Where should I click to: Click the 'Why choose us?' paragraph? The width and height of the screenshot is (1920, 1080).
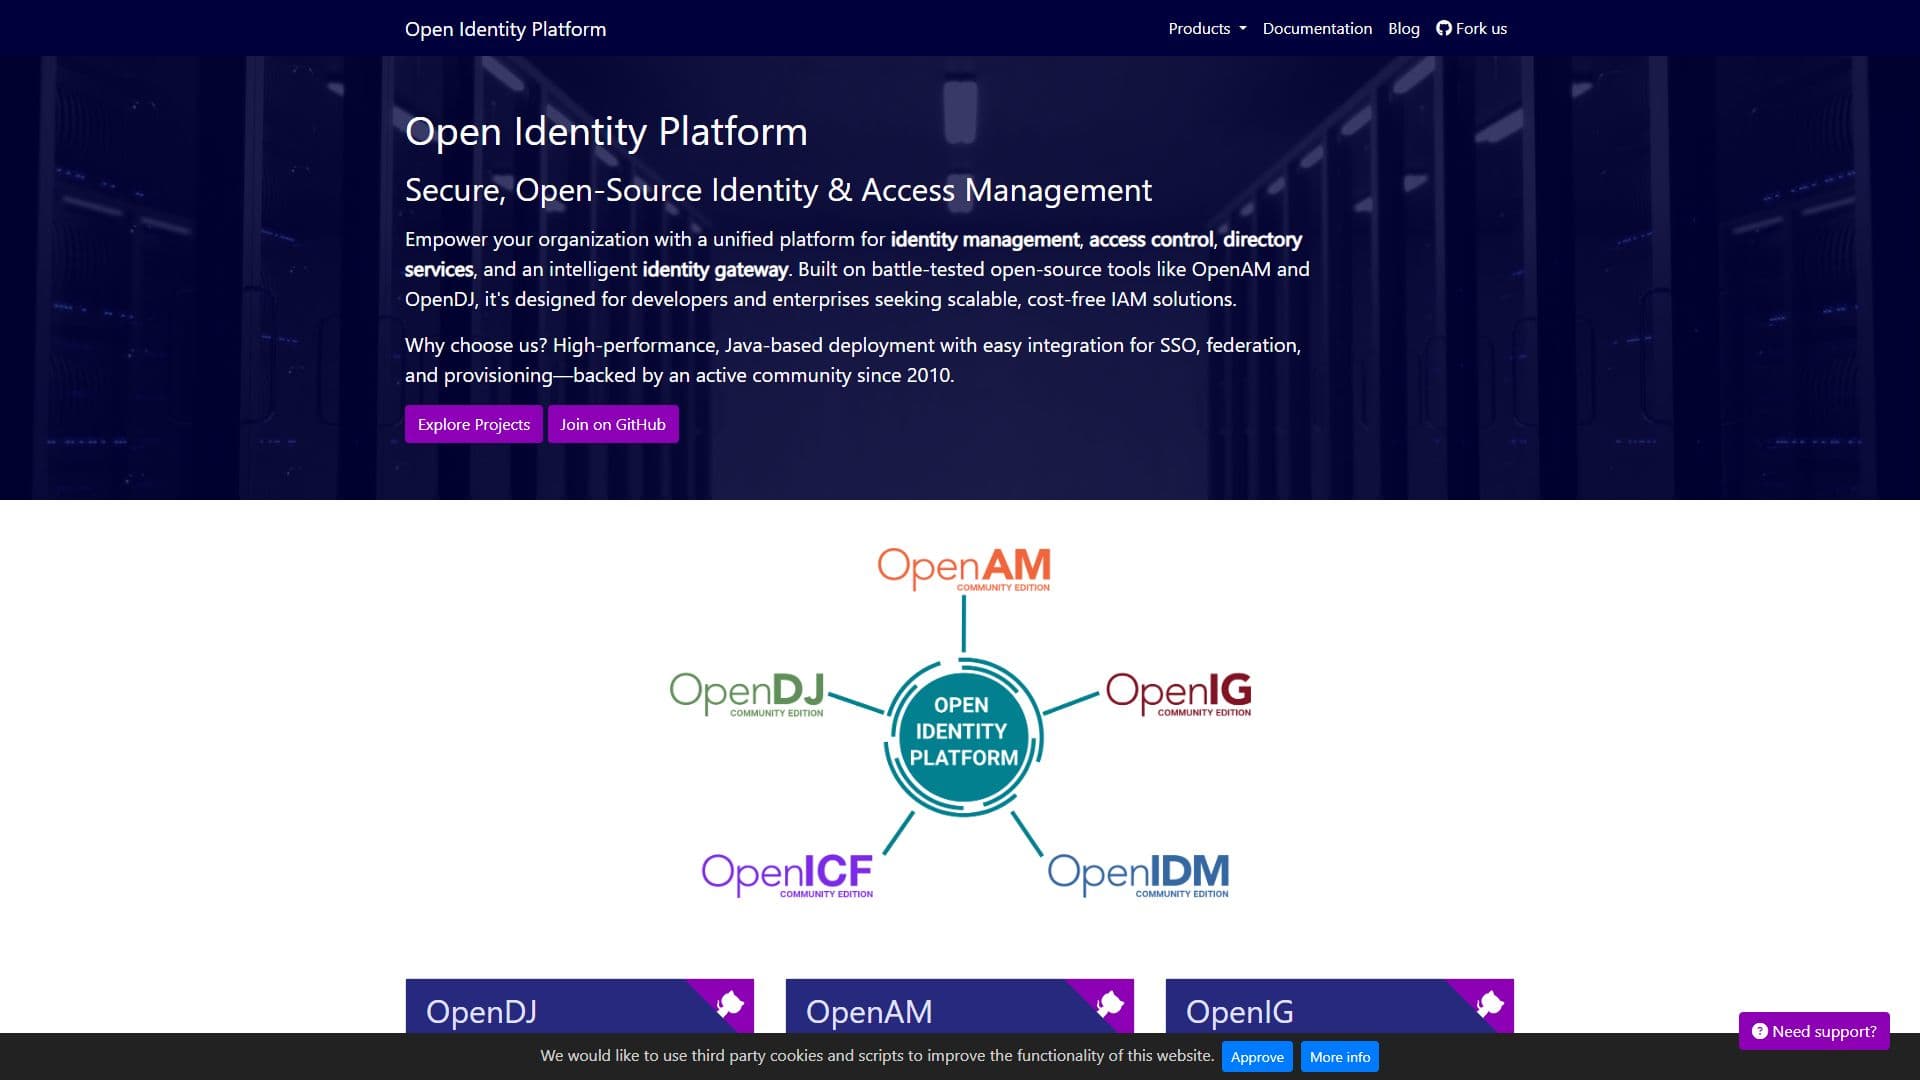[x=853, y=360]
